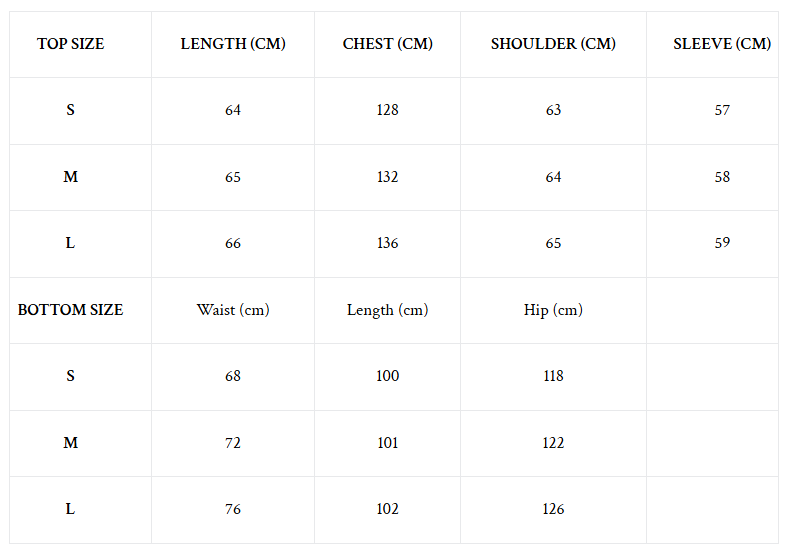Click chest value 128 for top size S

(x=387, y=110)
